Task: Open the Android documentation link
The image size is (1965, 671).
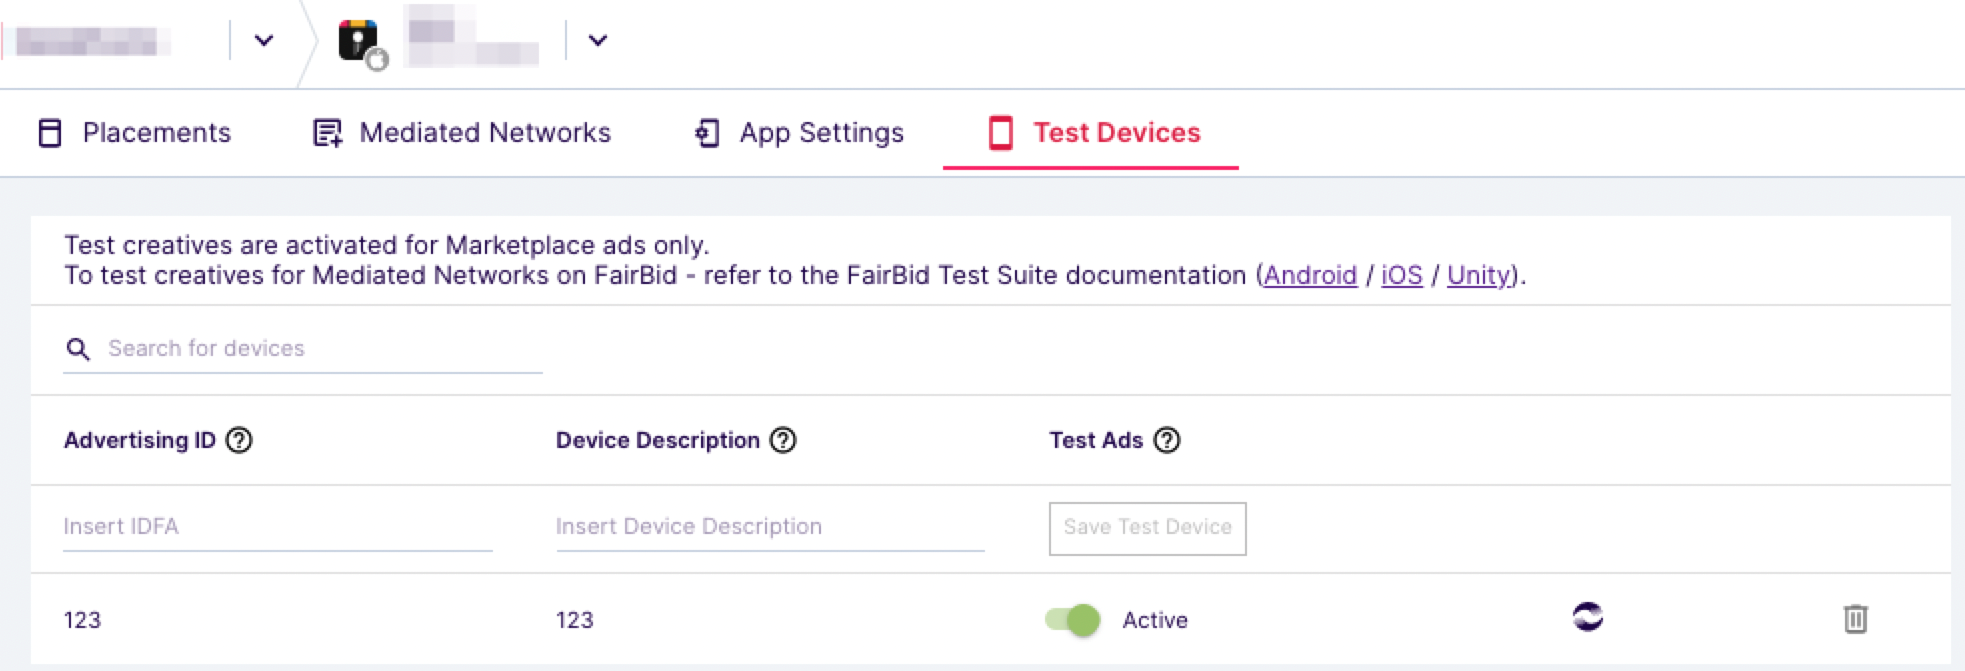Action: (1310, 275)
